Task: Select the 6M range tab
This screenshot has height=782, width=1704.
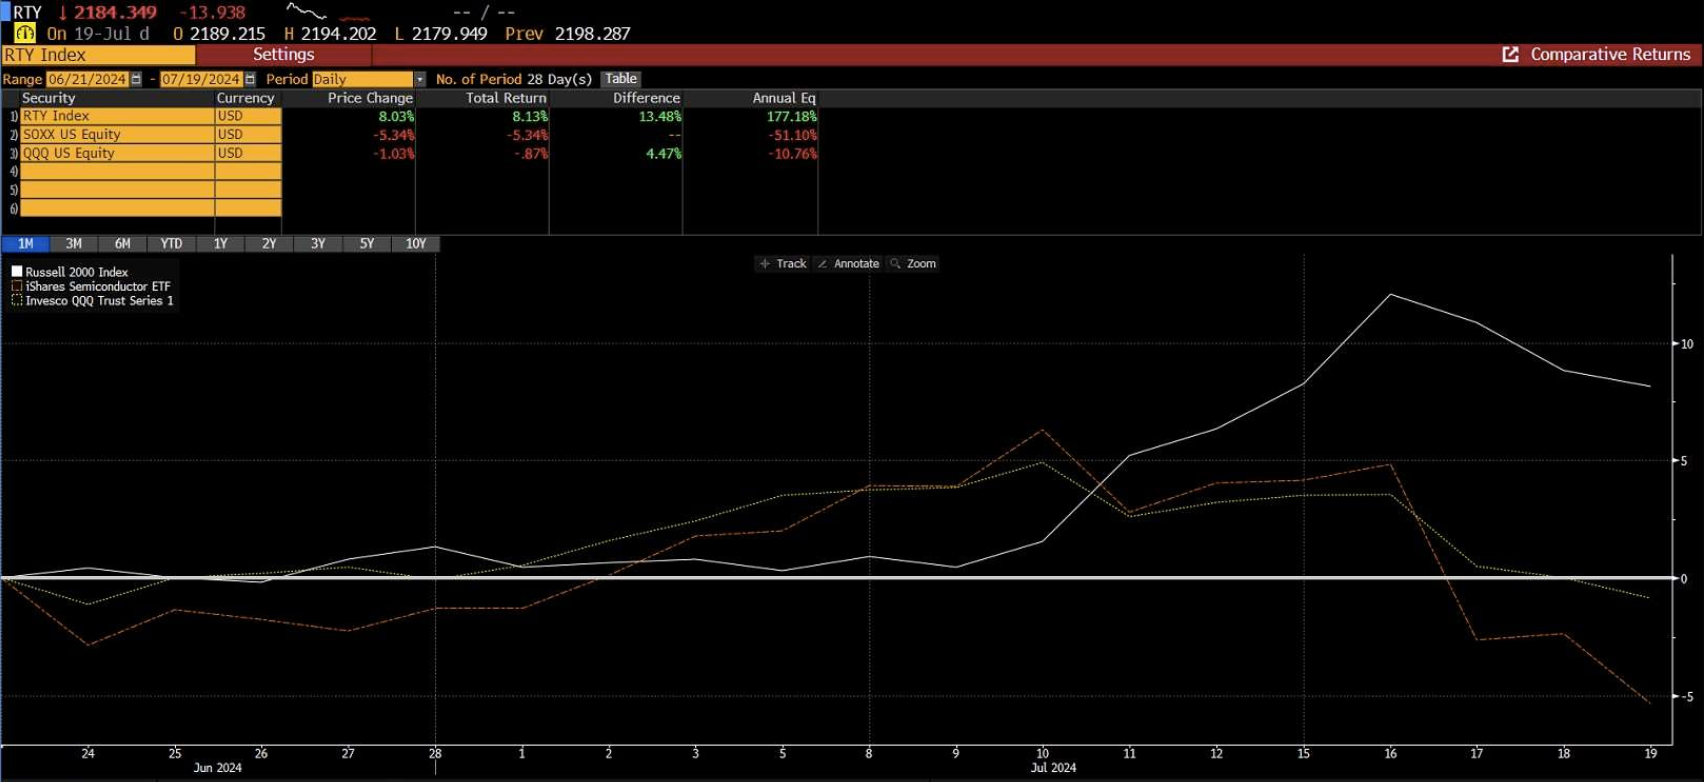Action: (122, 244)
